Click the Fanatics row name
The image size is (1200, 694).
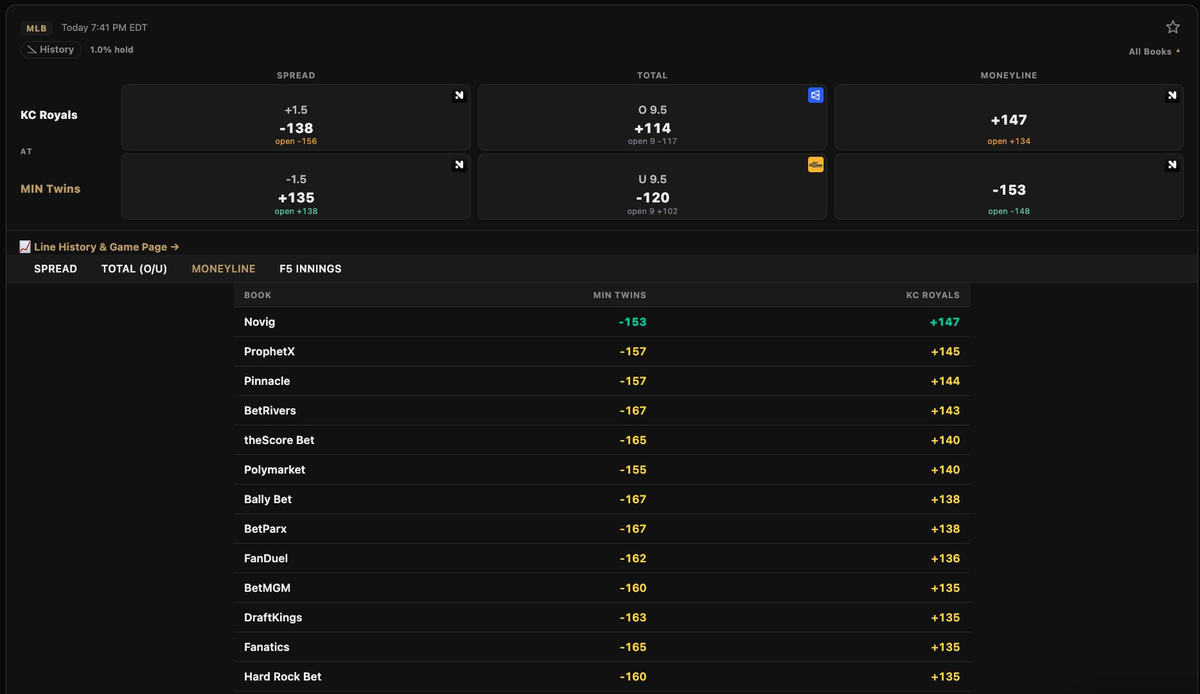(267, 647)
